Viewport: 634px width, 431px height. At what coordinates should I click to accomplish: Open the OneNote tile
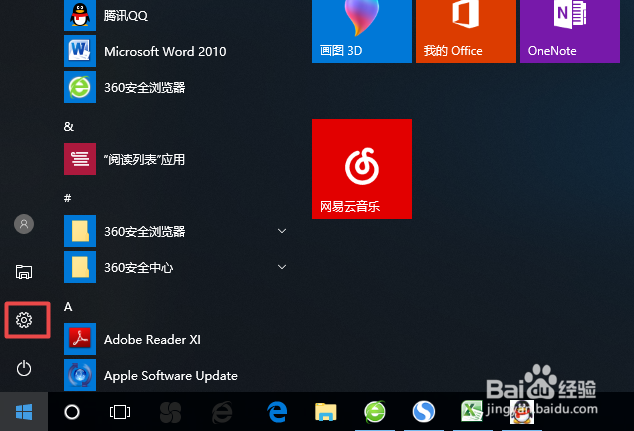[x=570, y=31]
